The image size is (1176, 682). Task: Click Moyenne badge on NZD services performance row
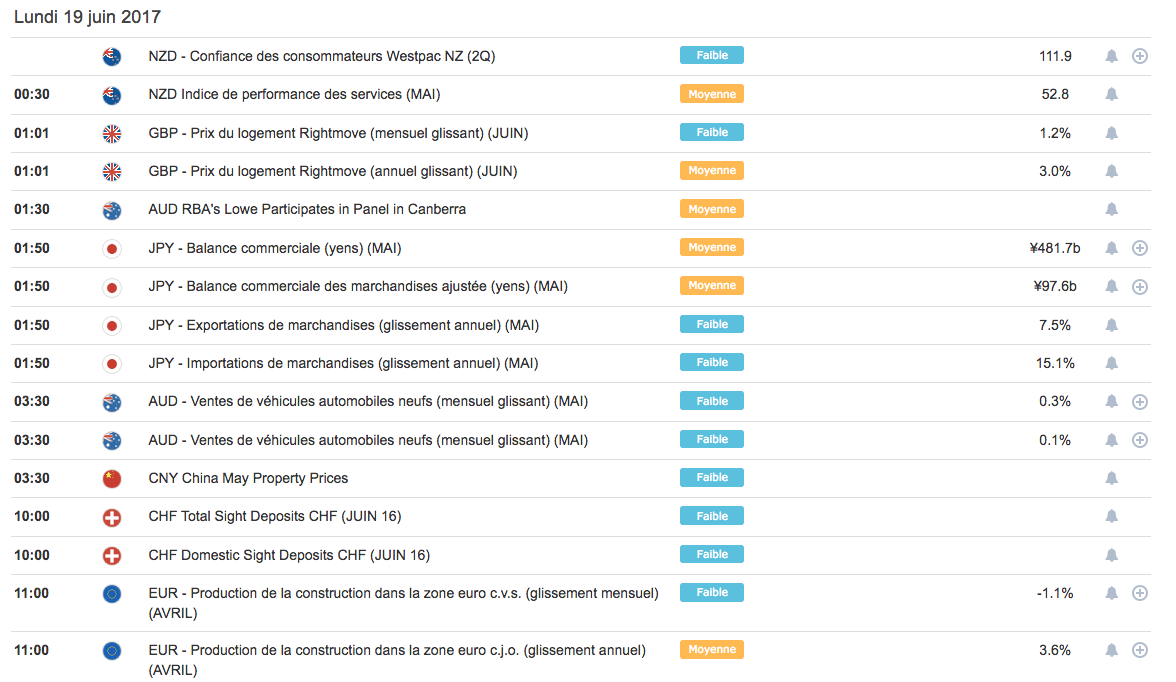[x=712, y=94]
